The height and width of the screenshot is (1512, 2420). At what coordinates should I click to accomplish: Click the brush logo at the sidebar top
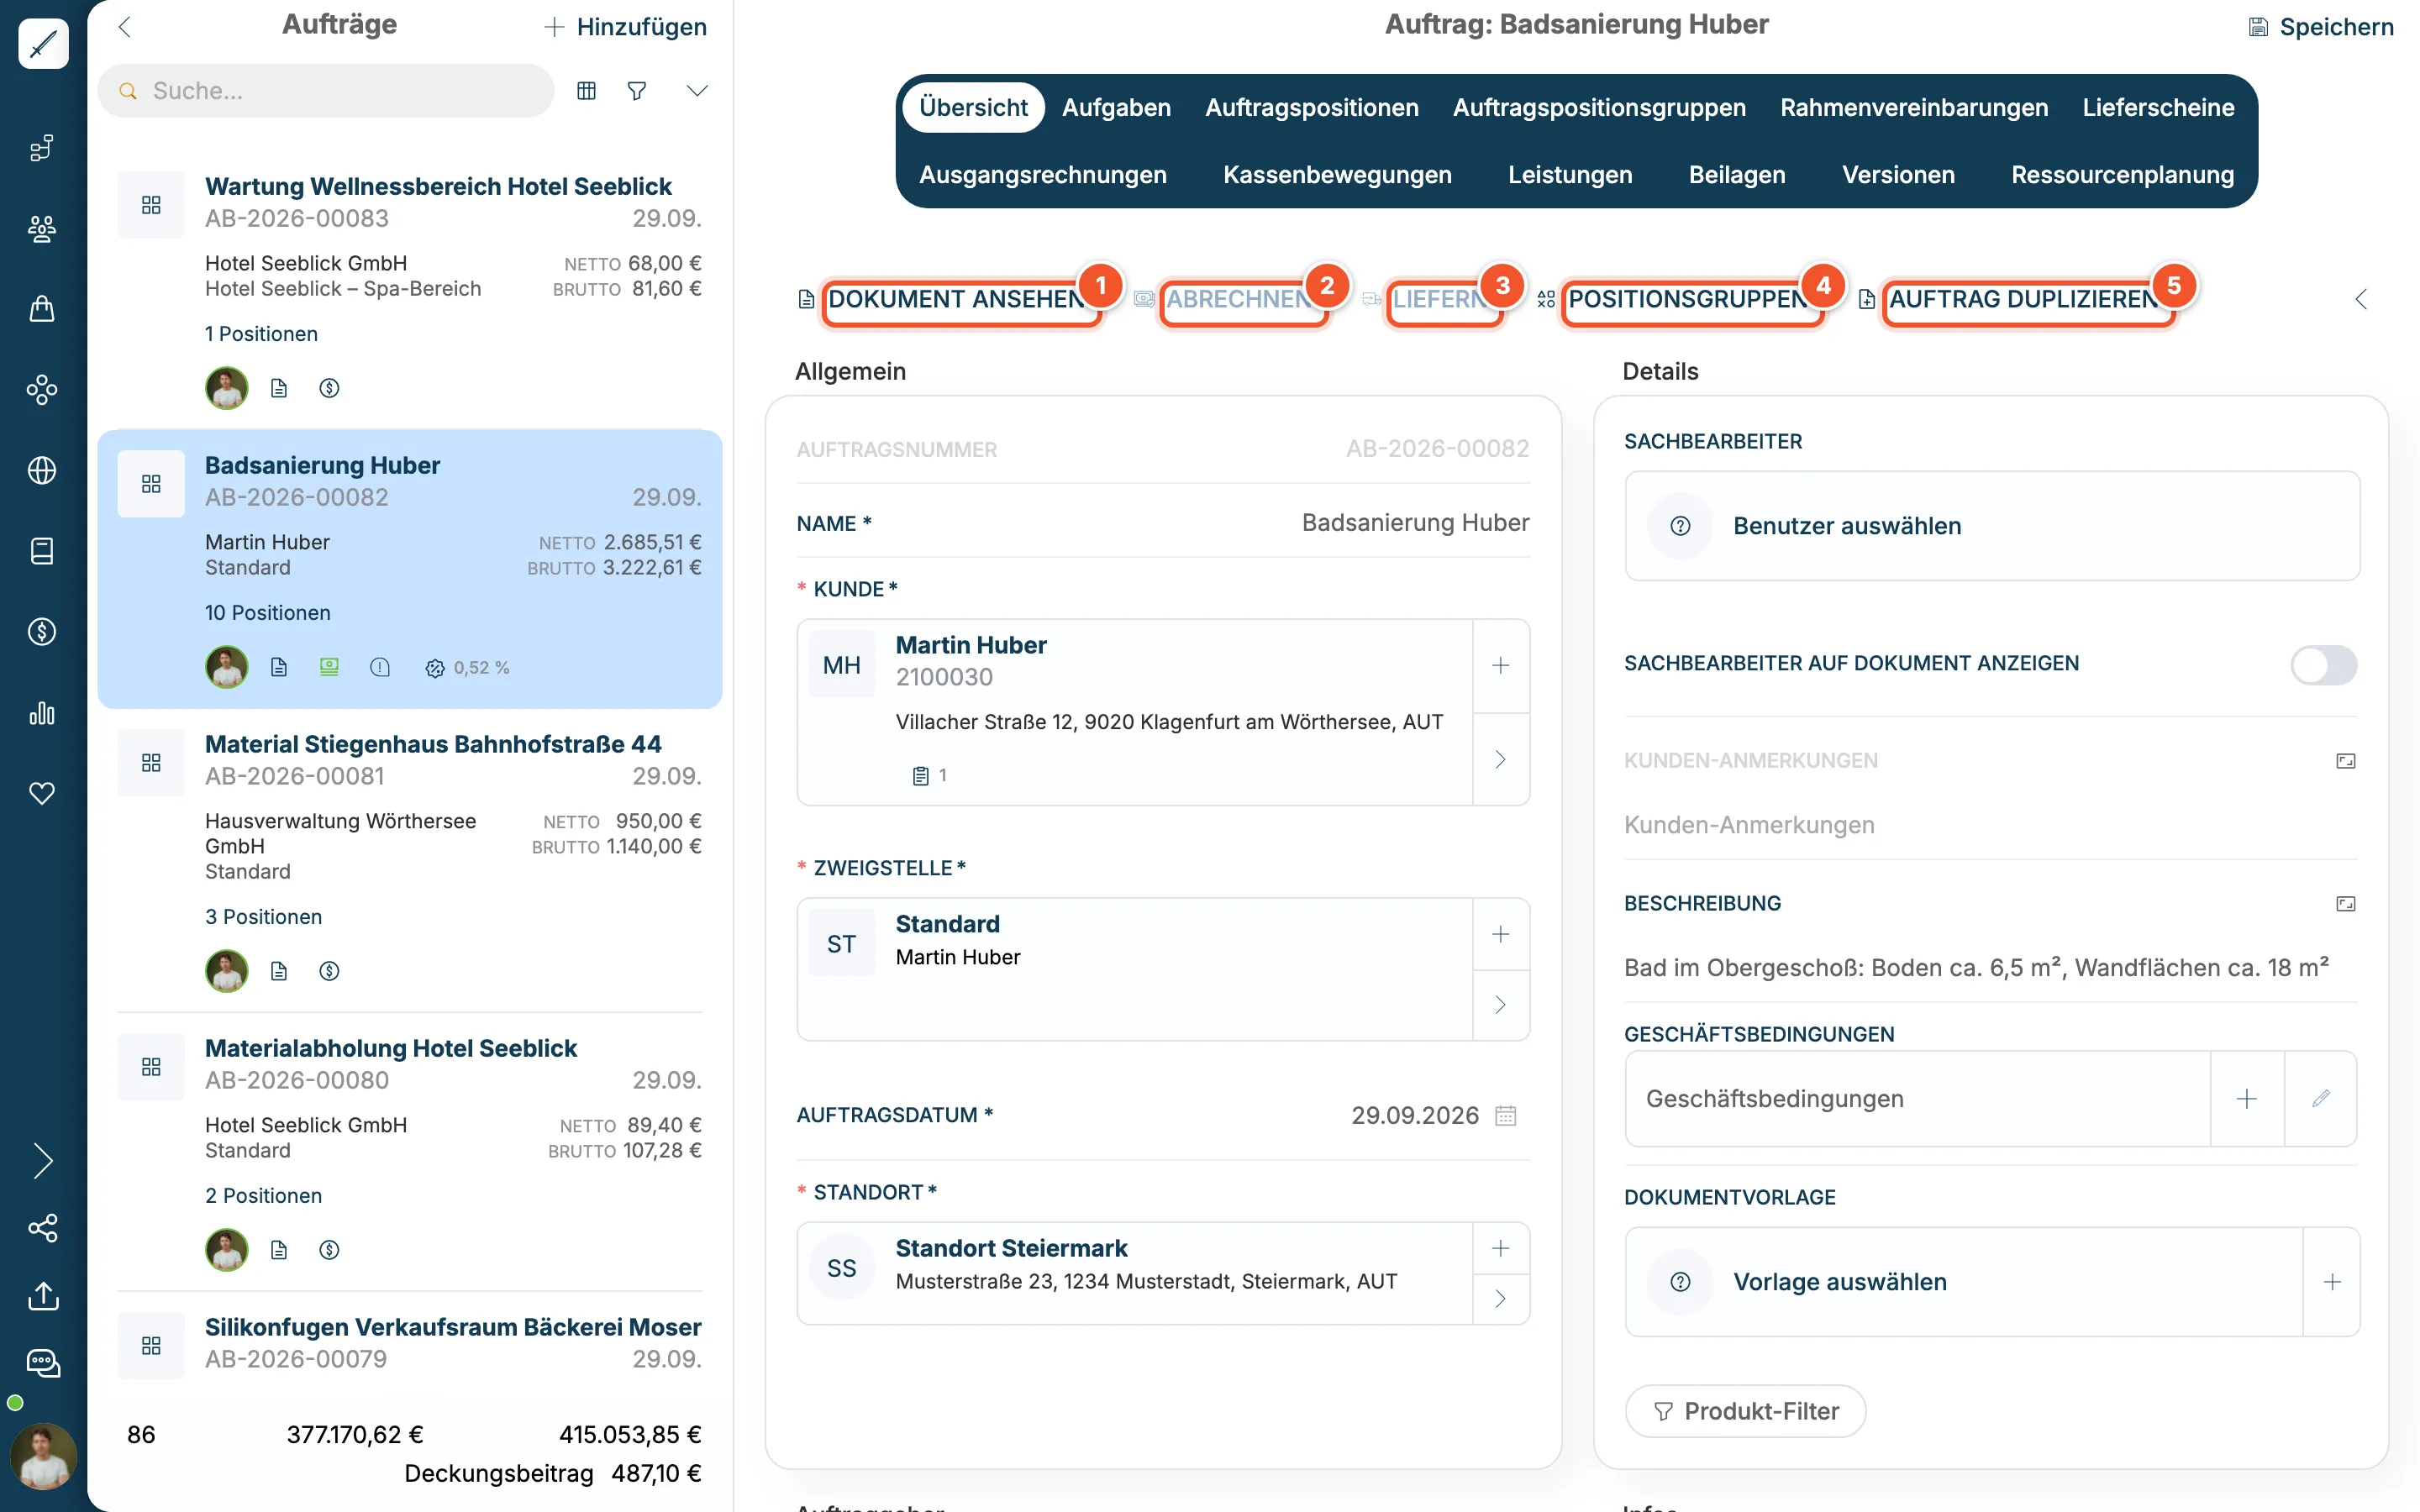[43, 44]
